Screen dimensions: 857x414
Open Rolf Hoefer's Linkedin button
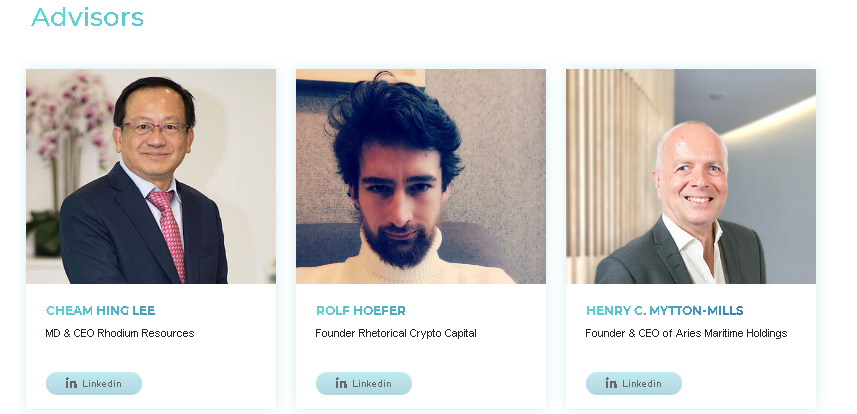pyautogui.click(x=364, y=383)
